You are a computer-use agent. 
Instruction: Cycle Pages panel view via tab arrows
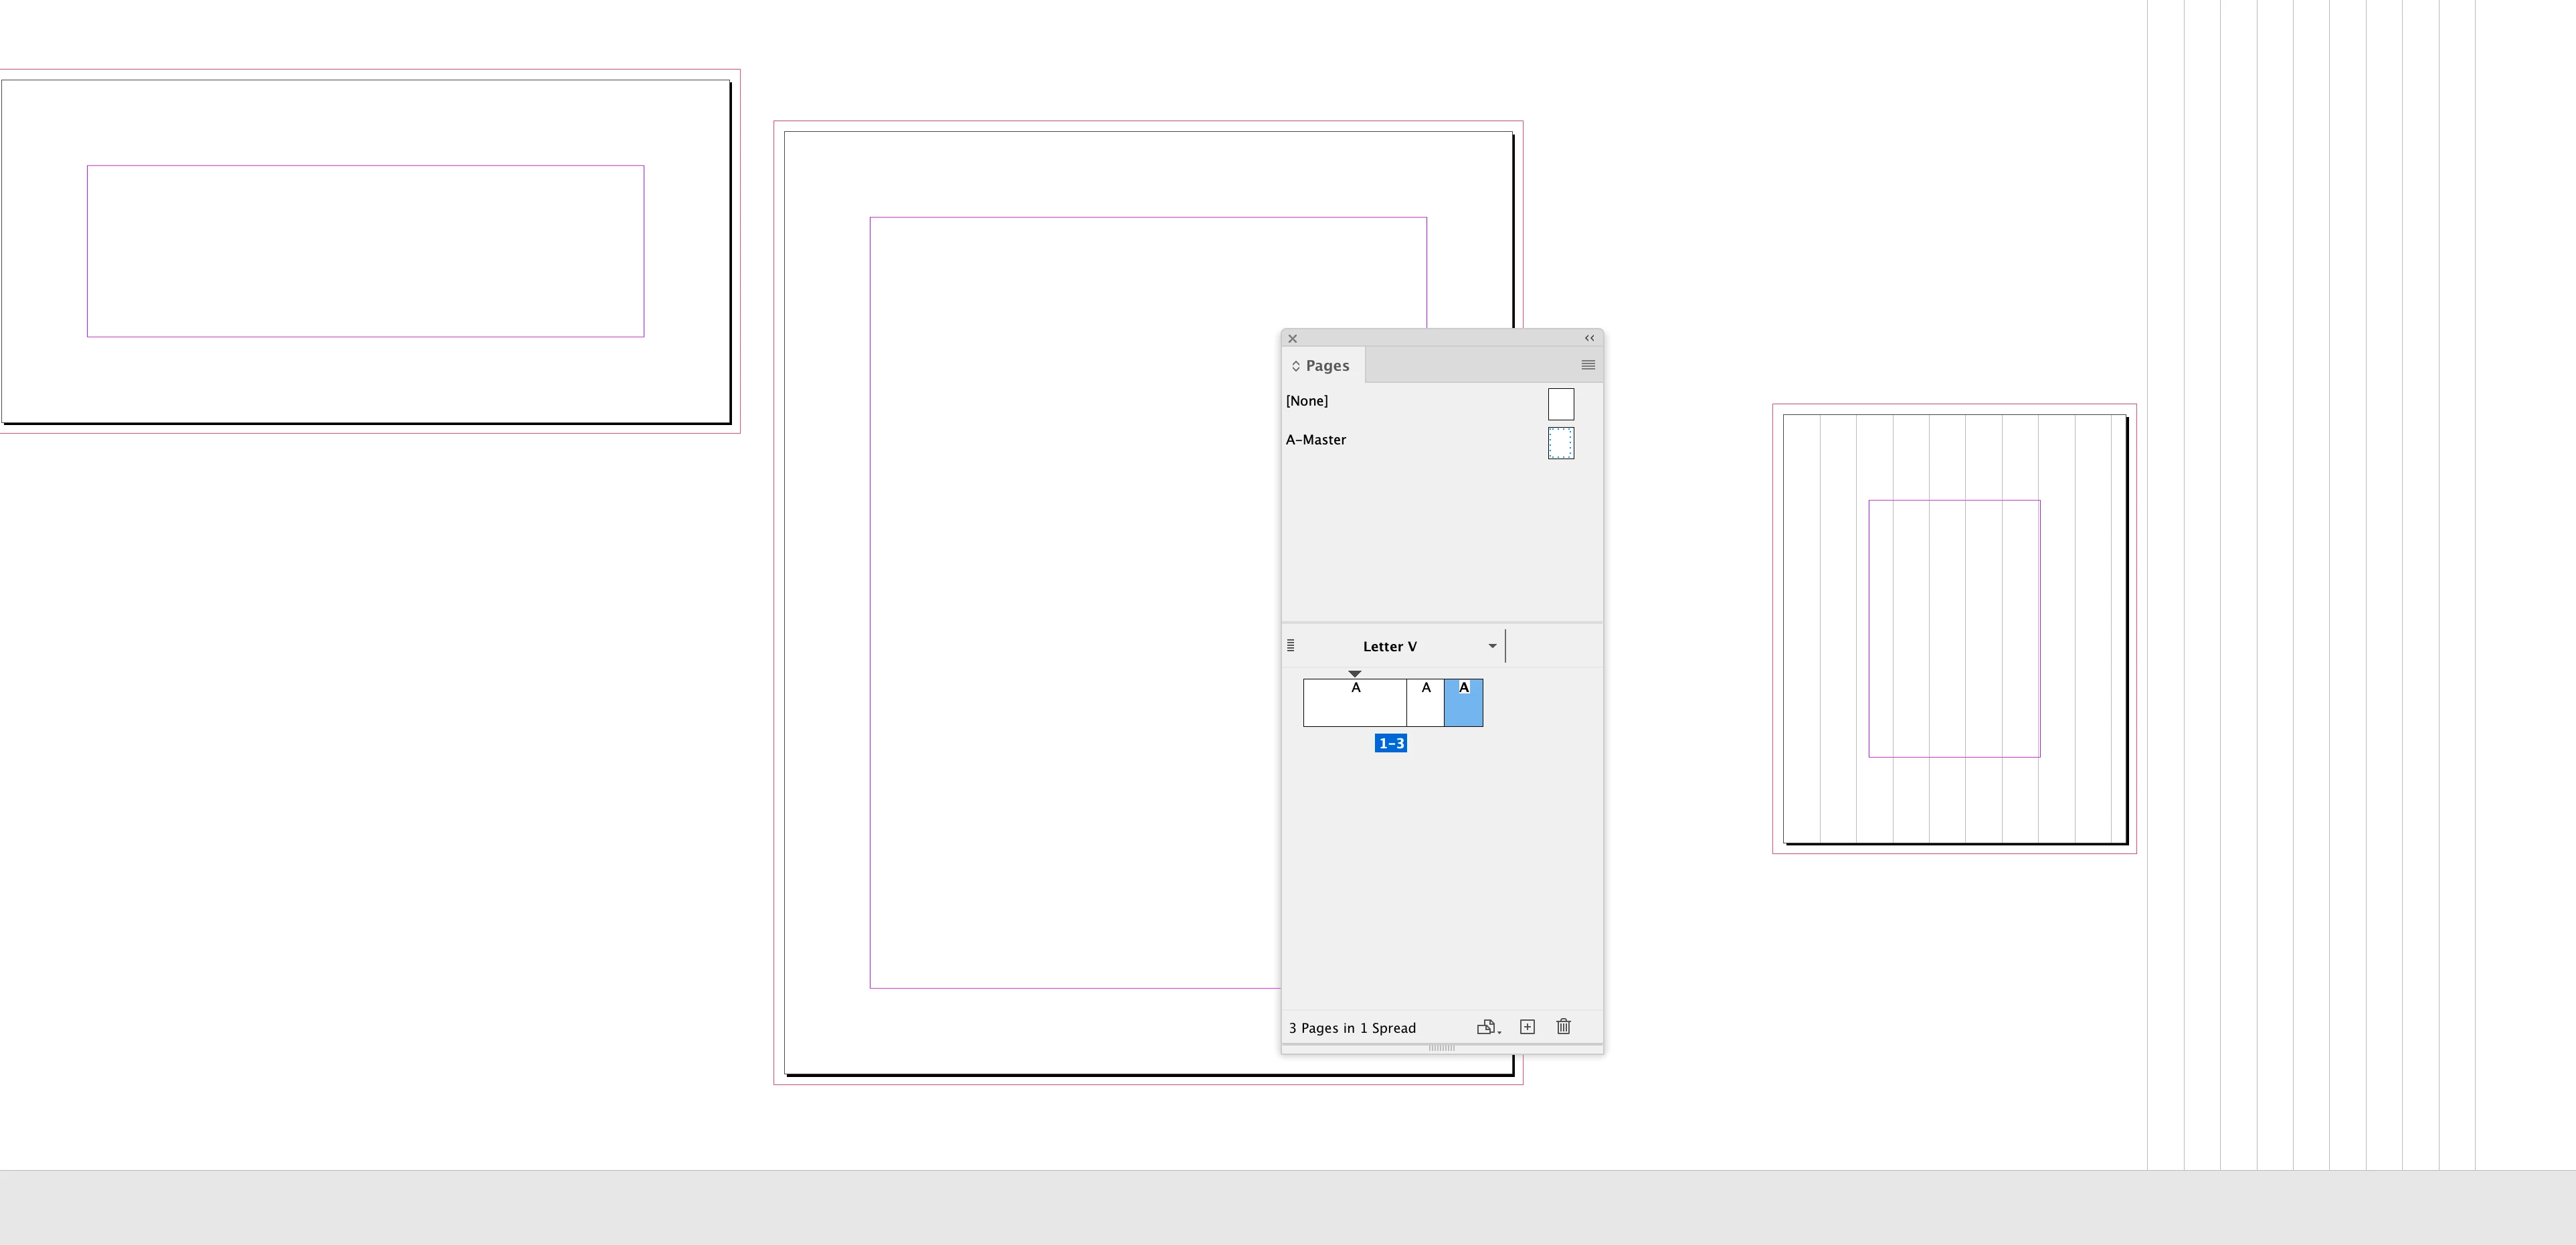(1295, 366)
